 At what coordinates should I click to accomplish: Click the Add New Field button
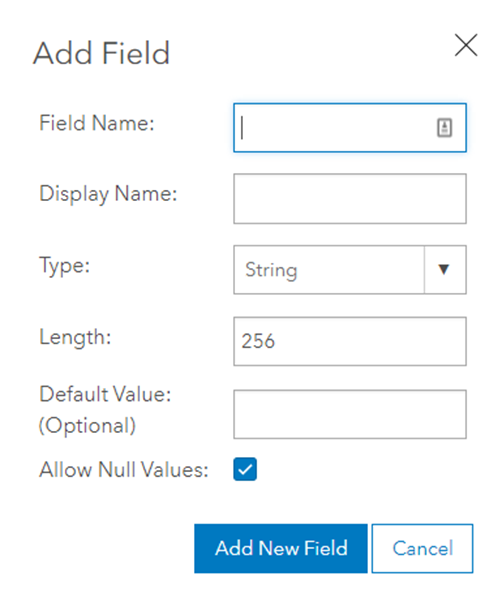pos(281,548)
